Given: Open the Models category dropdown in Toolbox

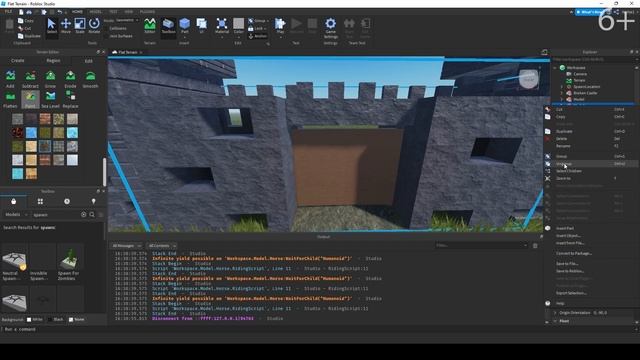Looking at the screenshot, I should (16, 214).
